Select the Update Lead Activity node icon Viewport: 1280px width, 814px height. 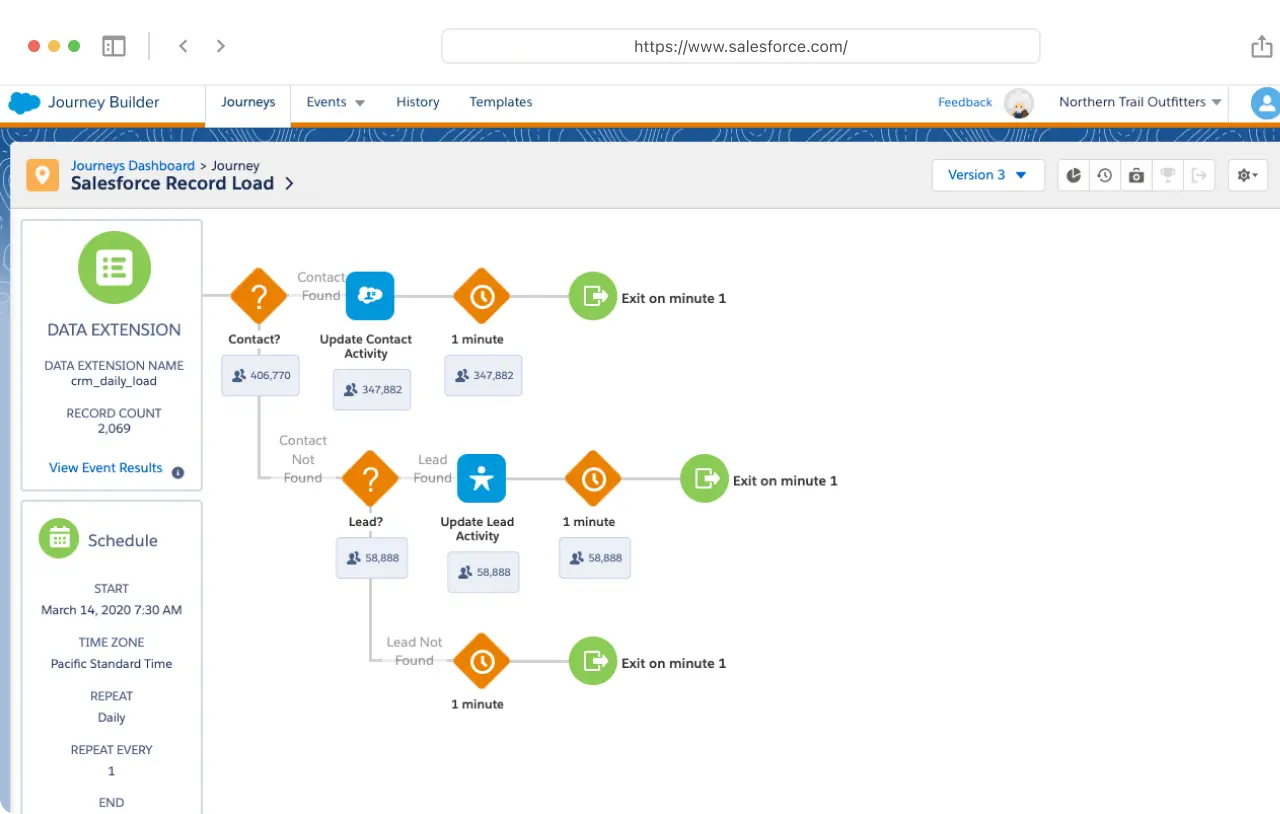[482, 479]
